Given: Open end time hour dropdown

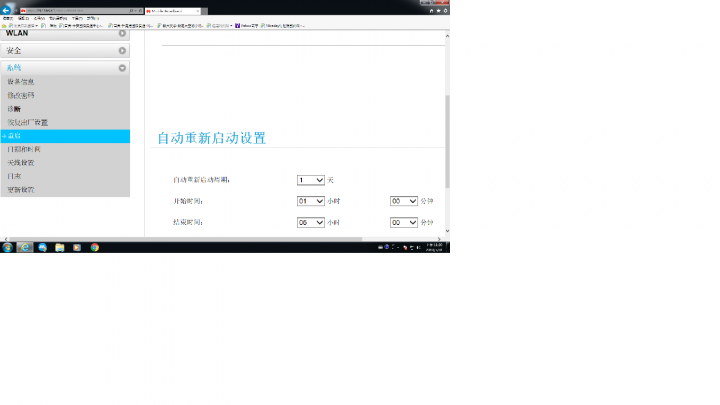Looking at the screenshot, I should click(311, 222).
